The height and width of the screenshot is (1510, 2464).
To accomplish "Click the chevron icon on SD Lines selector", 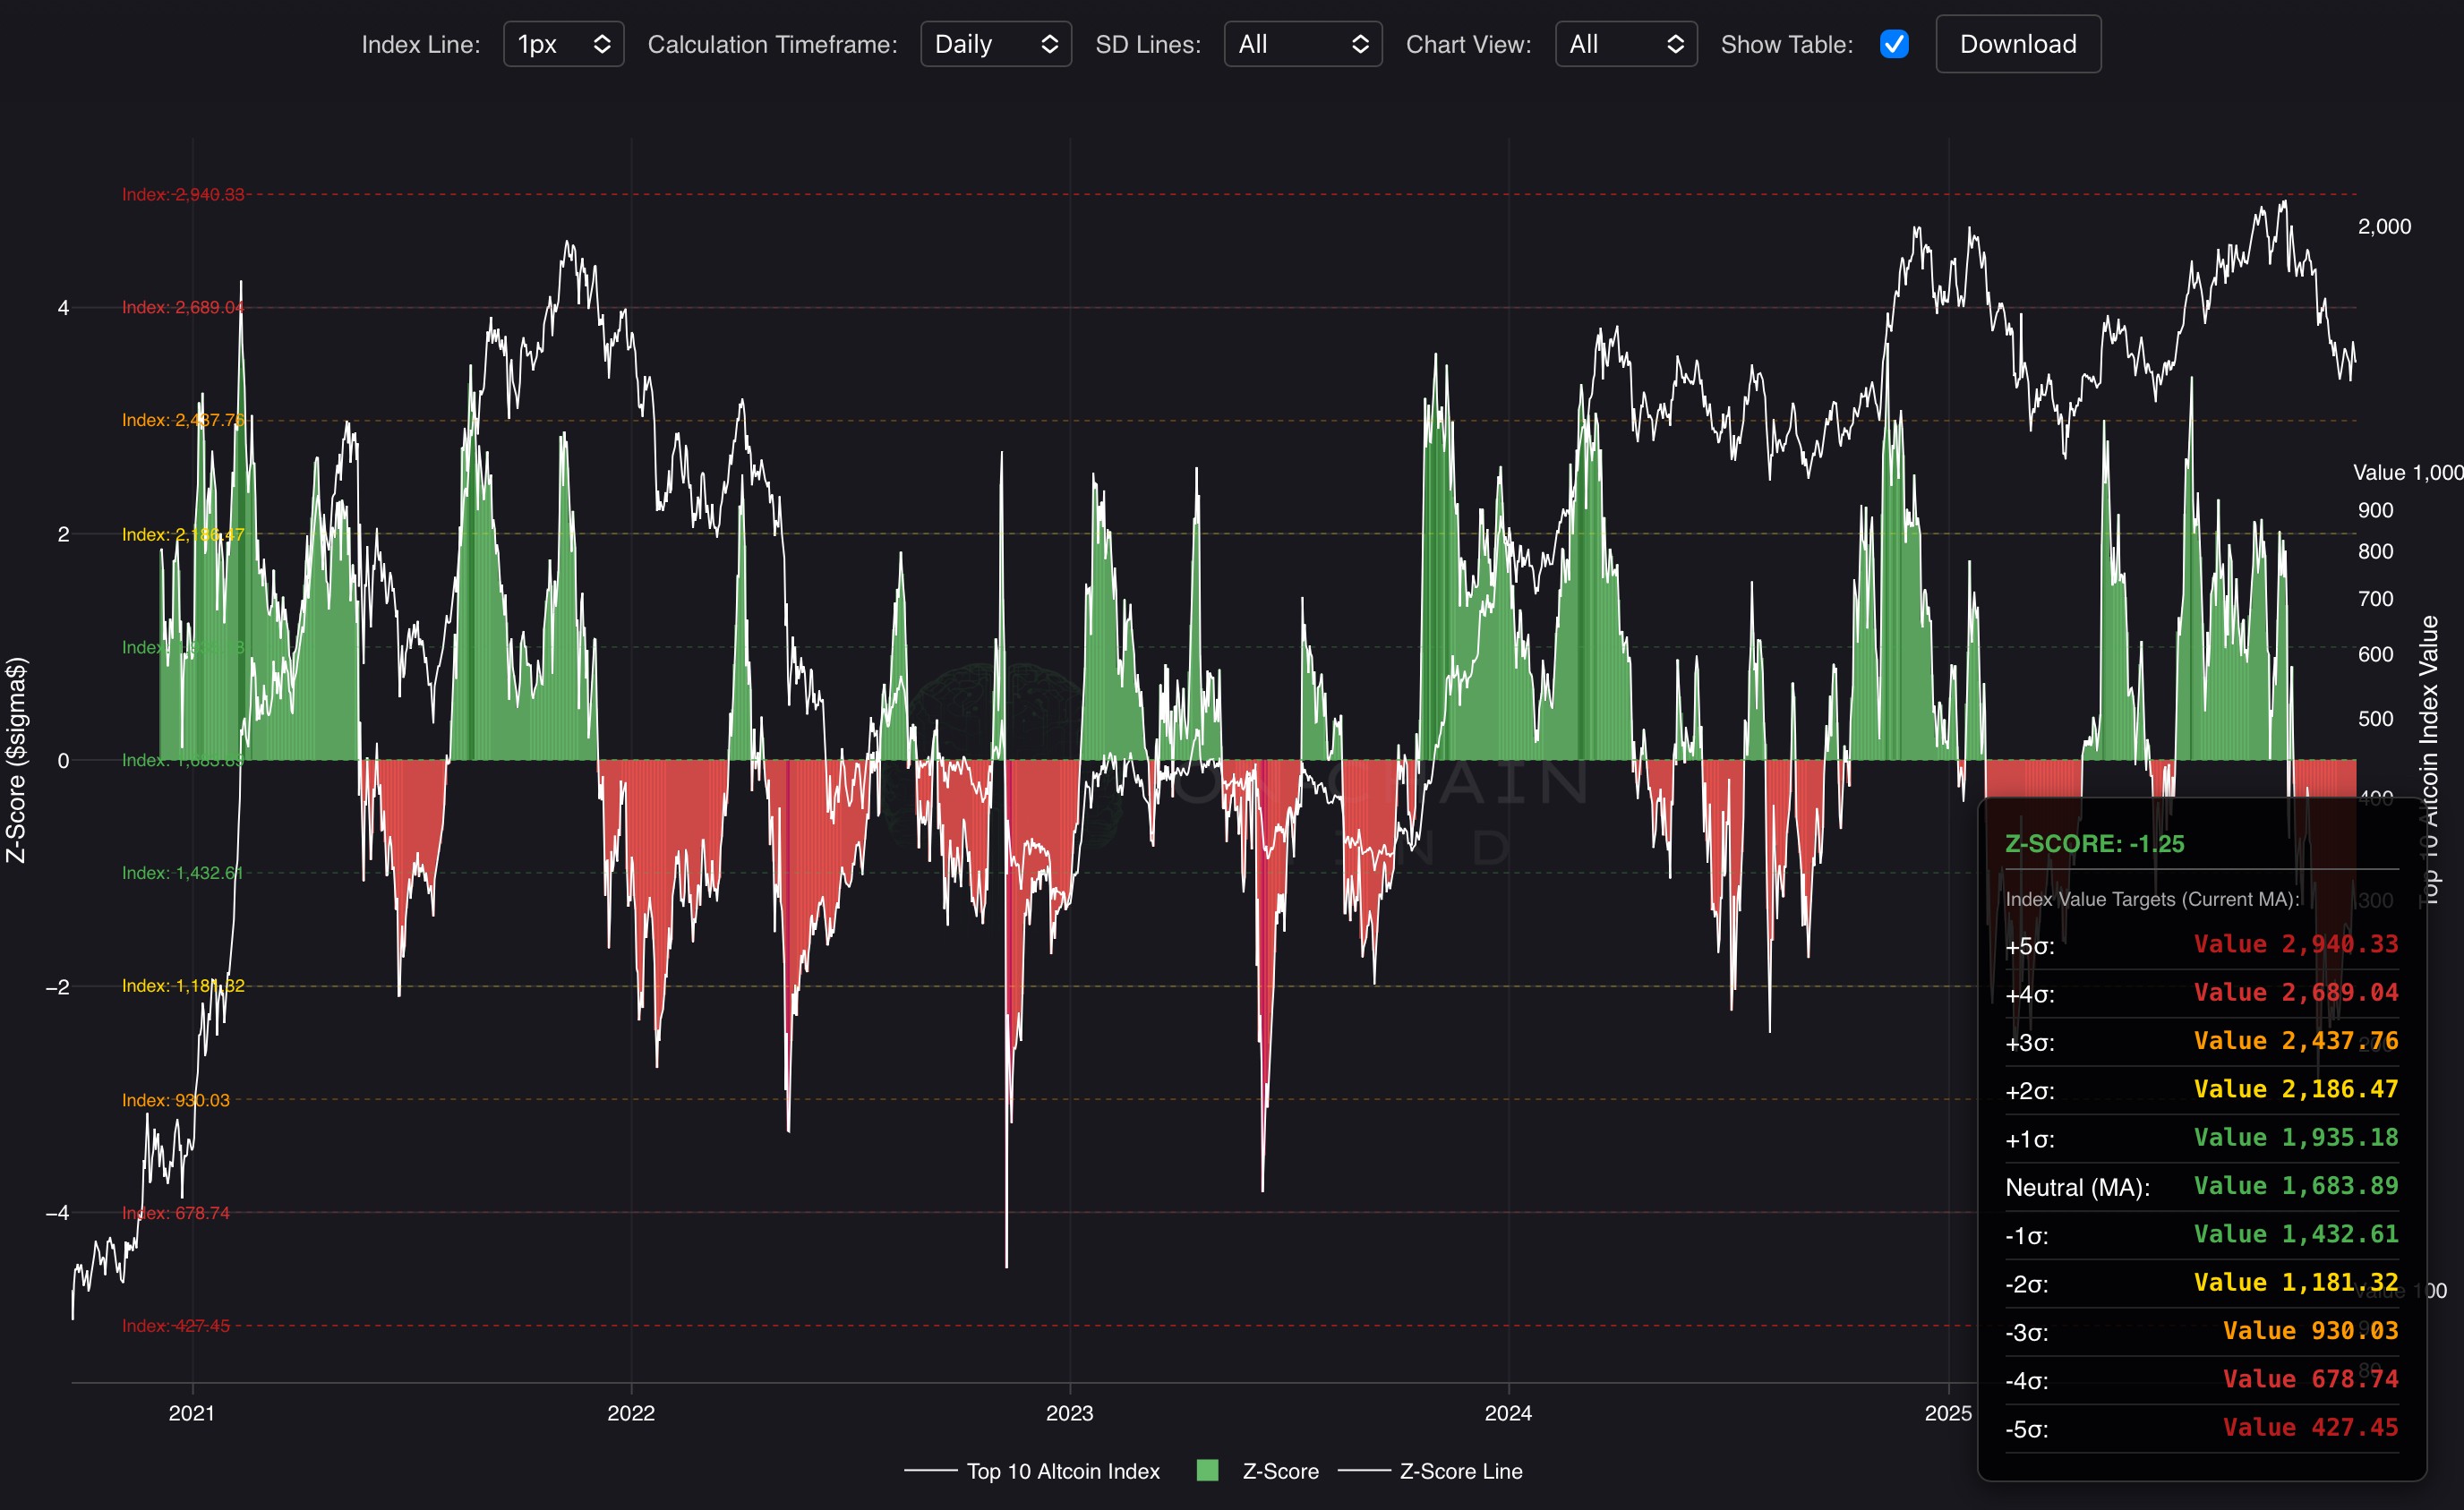I will [x=1360, y=44].
